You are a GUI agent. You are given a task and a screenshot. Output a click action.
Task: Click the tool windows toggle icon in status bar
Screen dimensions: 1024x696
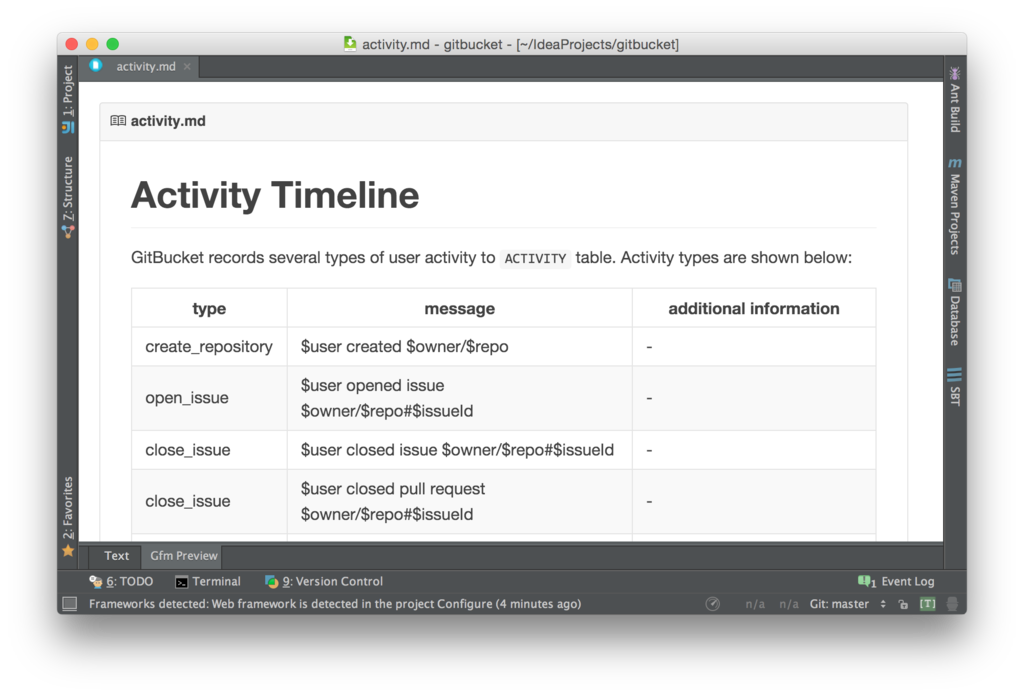click(69, 604)
